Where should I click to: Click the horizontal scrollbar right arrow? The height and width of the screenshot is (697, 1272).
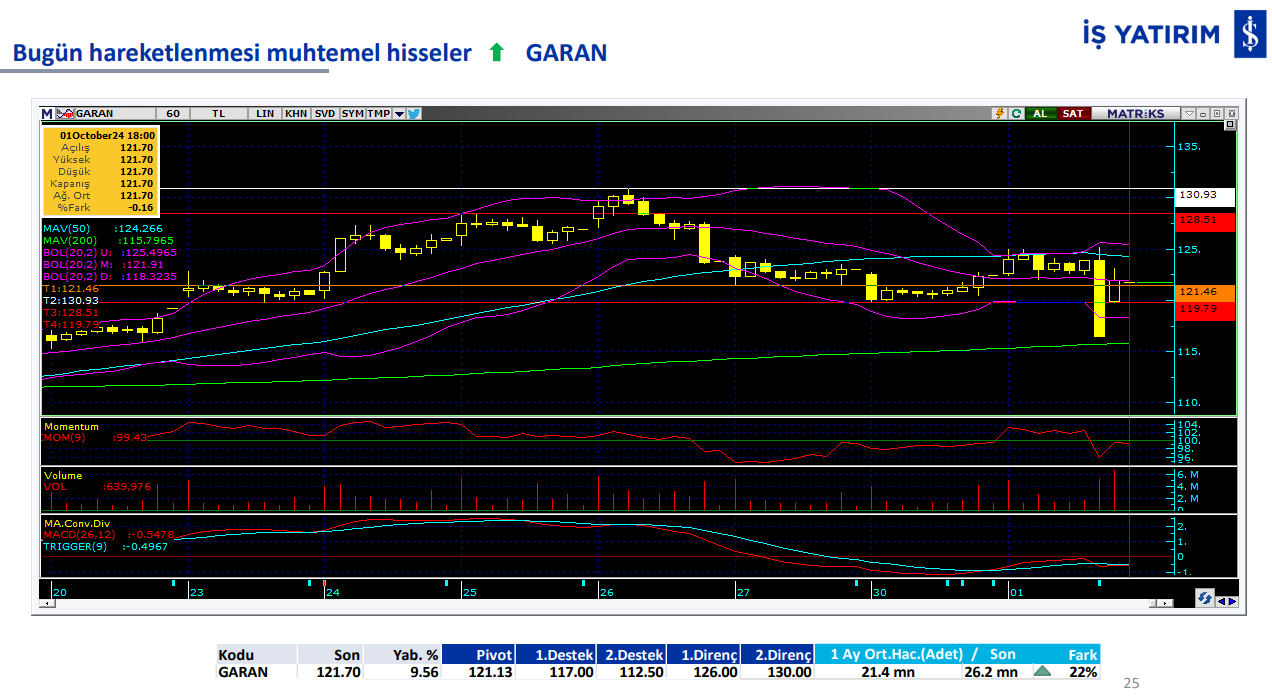coord(1165,604)
